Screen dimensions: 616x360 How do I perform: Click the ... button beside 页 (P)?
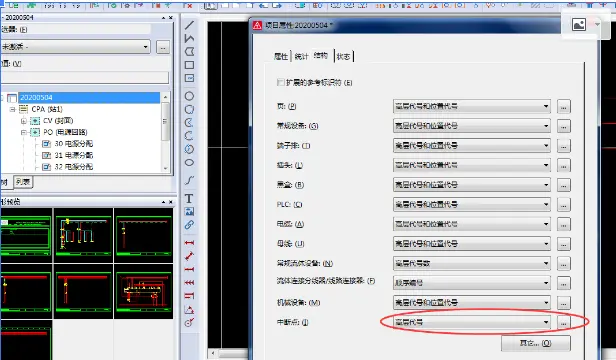pyautogui.click(x=563, y=107)
